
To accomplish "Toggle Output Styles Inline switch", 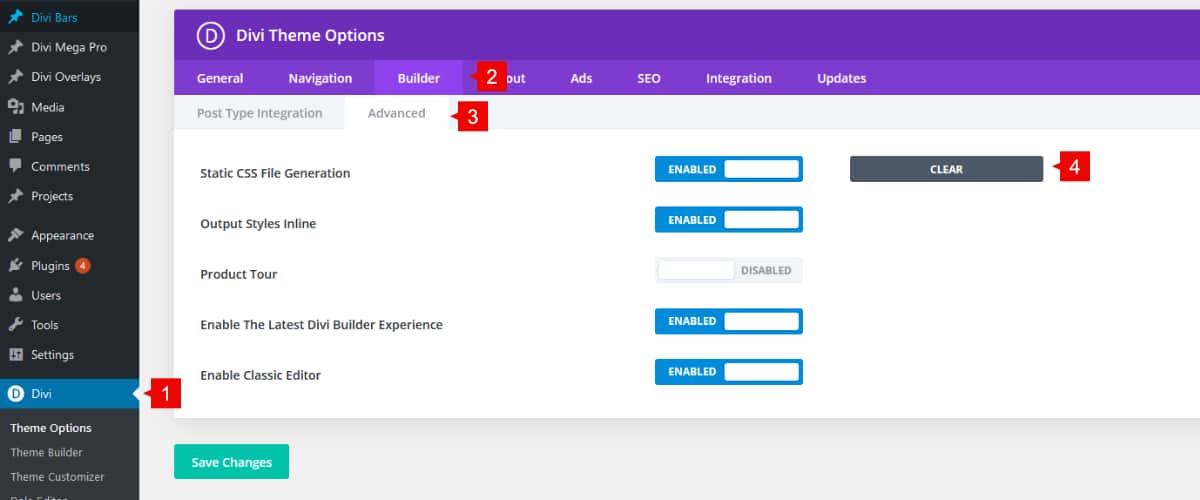I will pos(728,220).
